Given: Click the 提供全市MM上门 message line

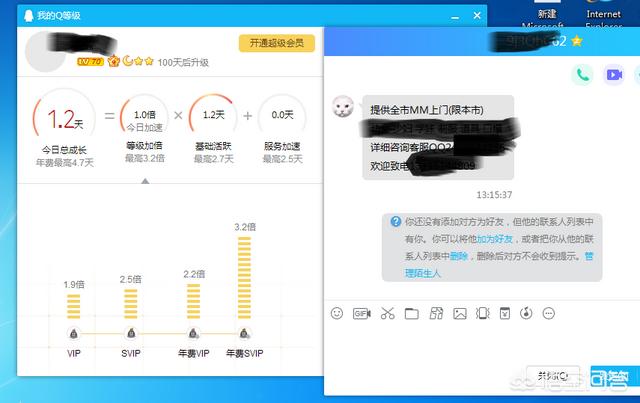Looking at the screenshot, I should pyautogui.click(x=427, y=110).
